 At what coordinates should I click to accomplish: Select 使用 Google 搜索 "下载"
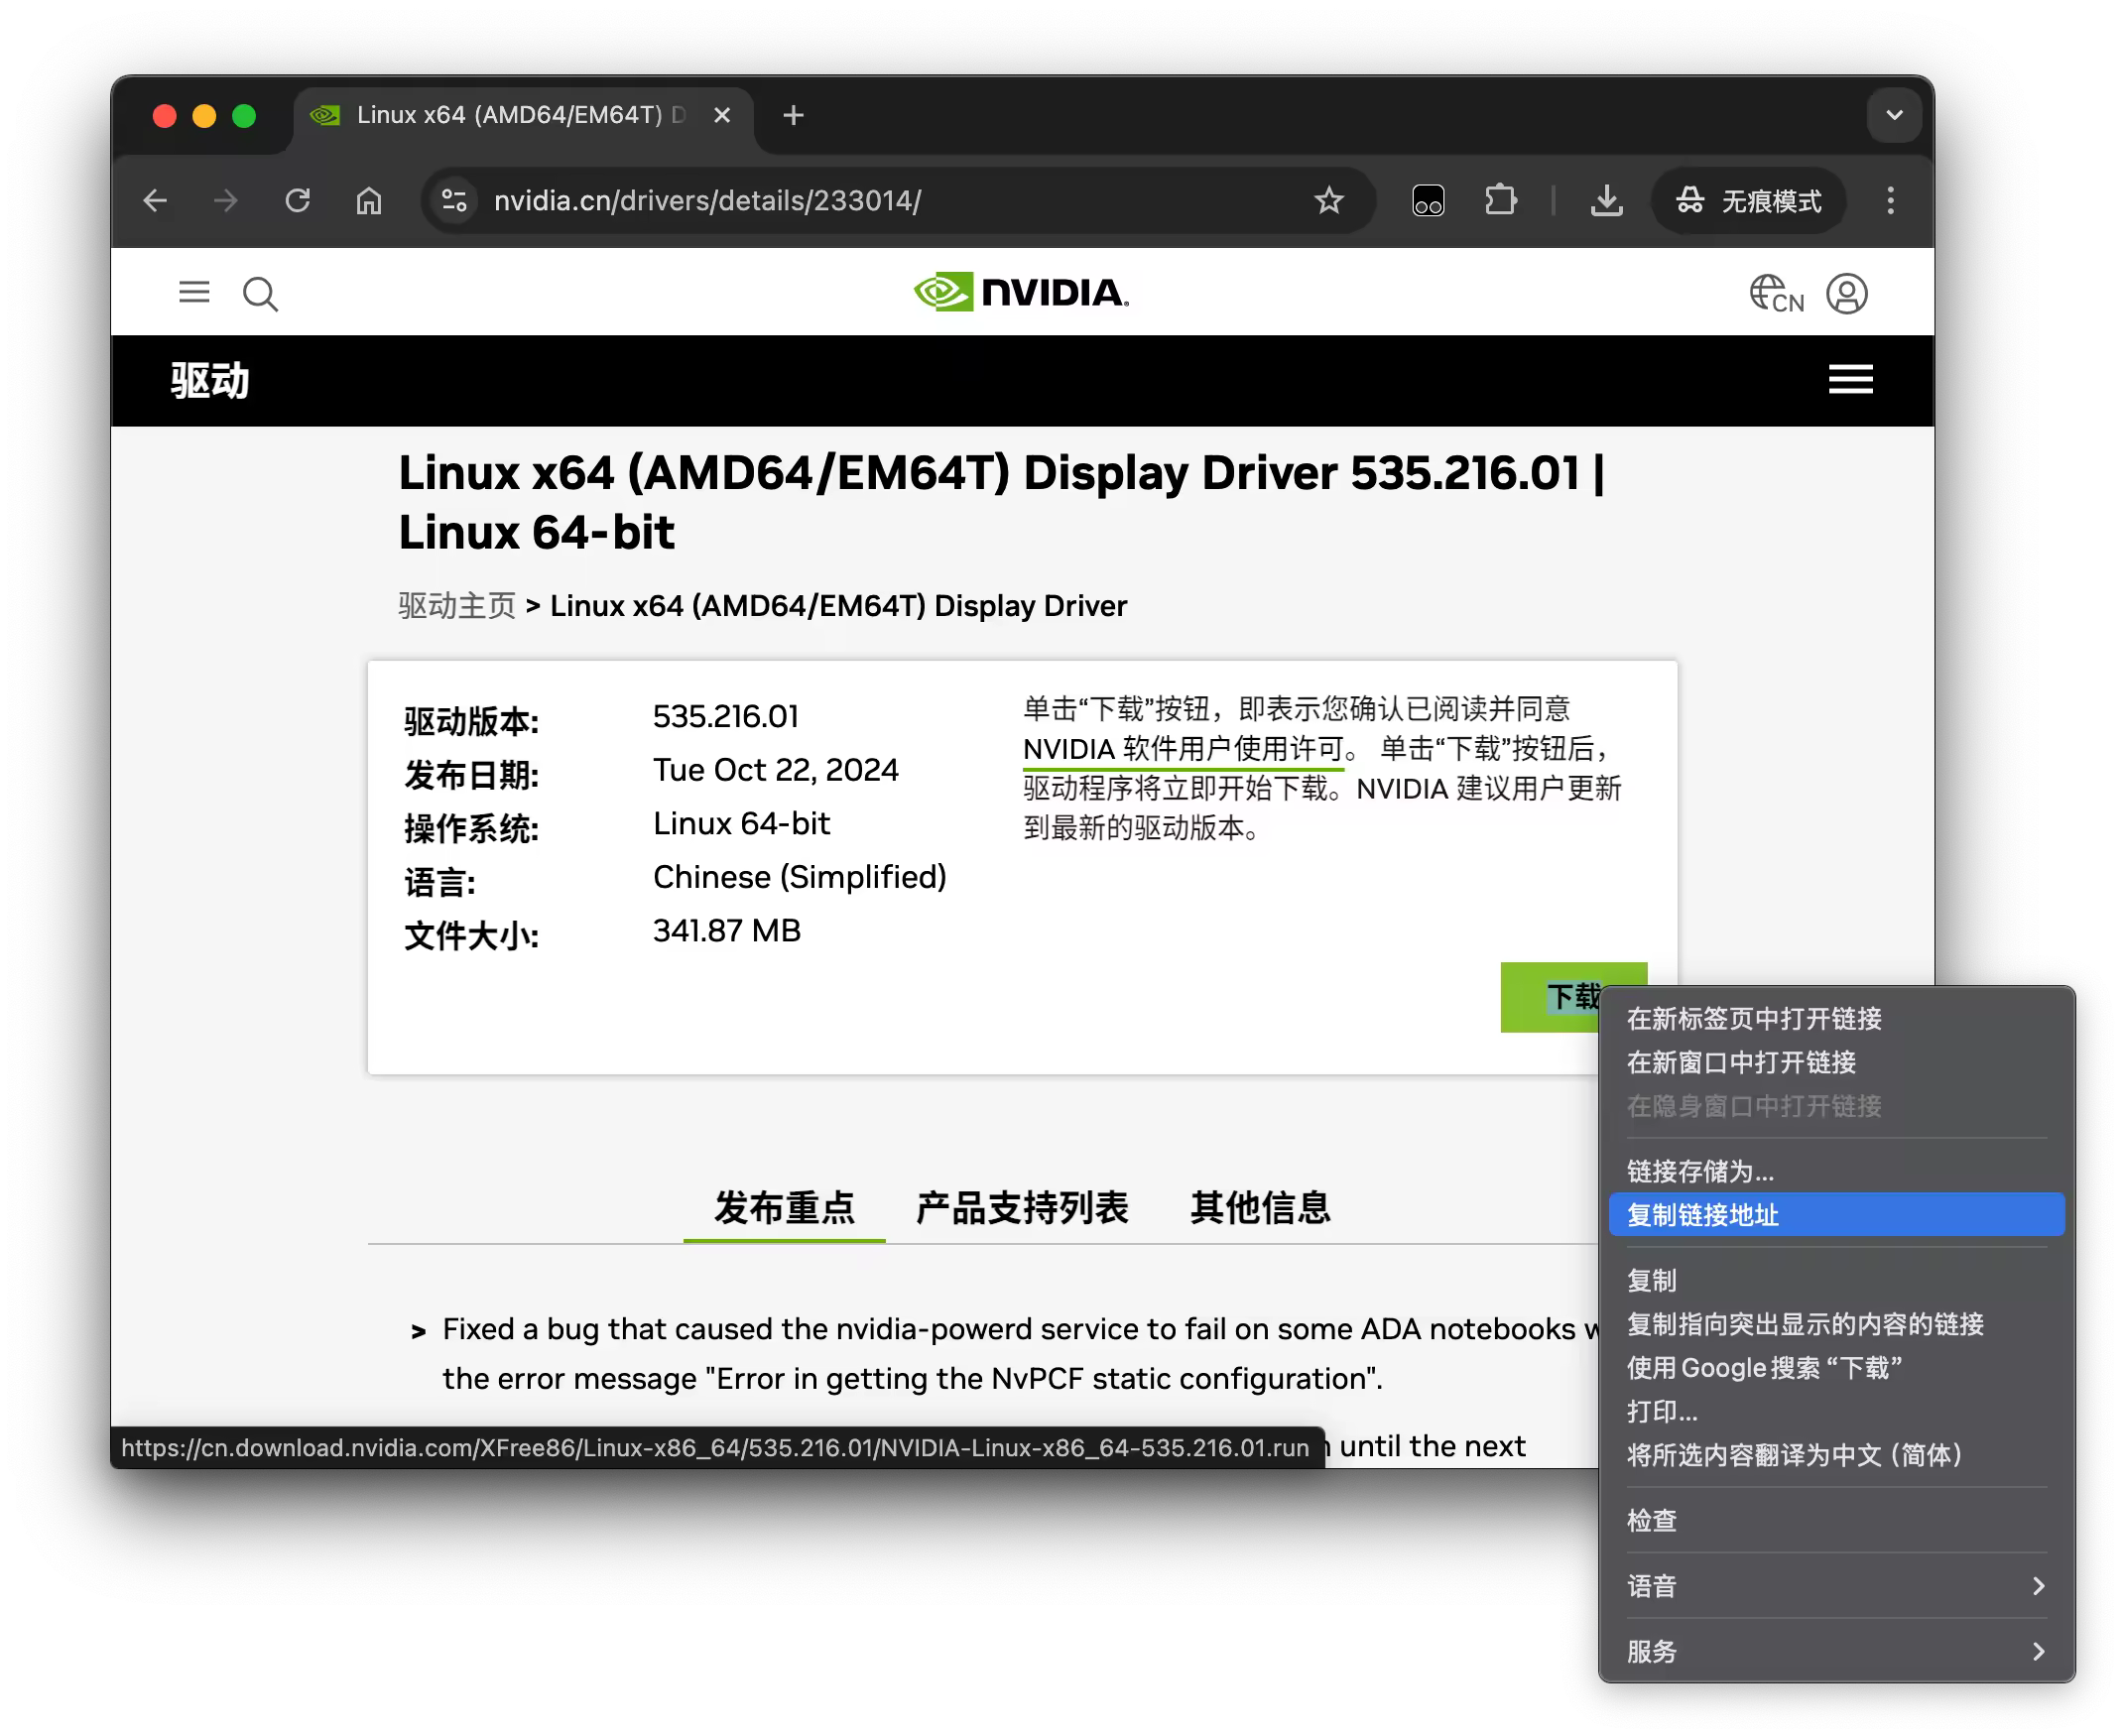(x=1836, y=1368)
